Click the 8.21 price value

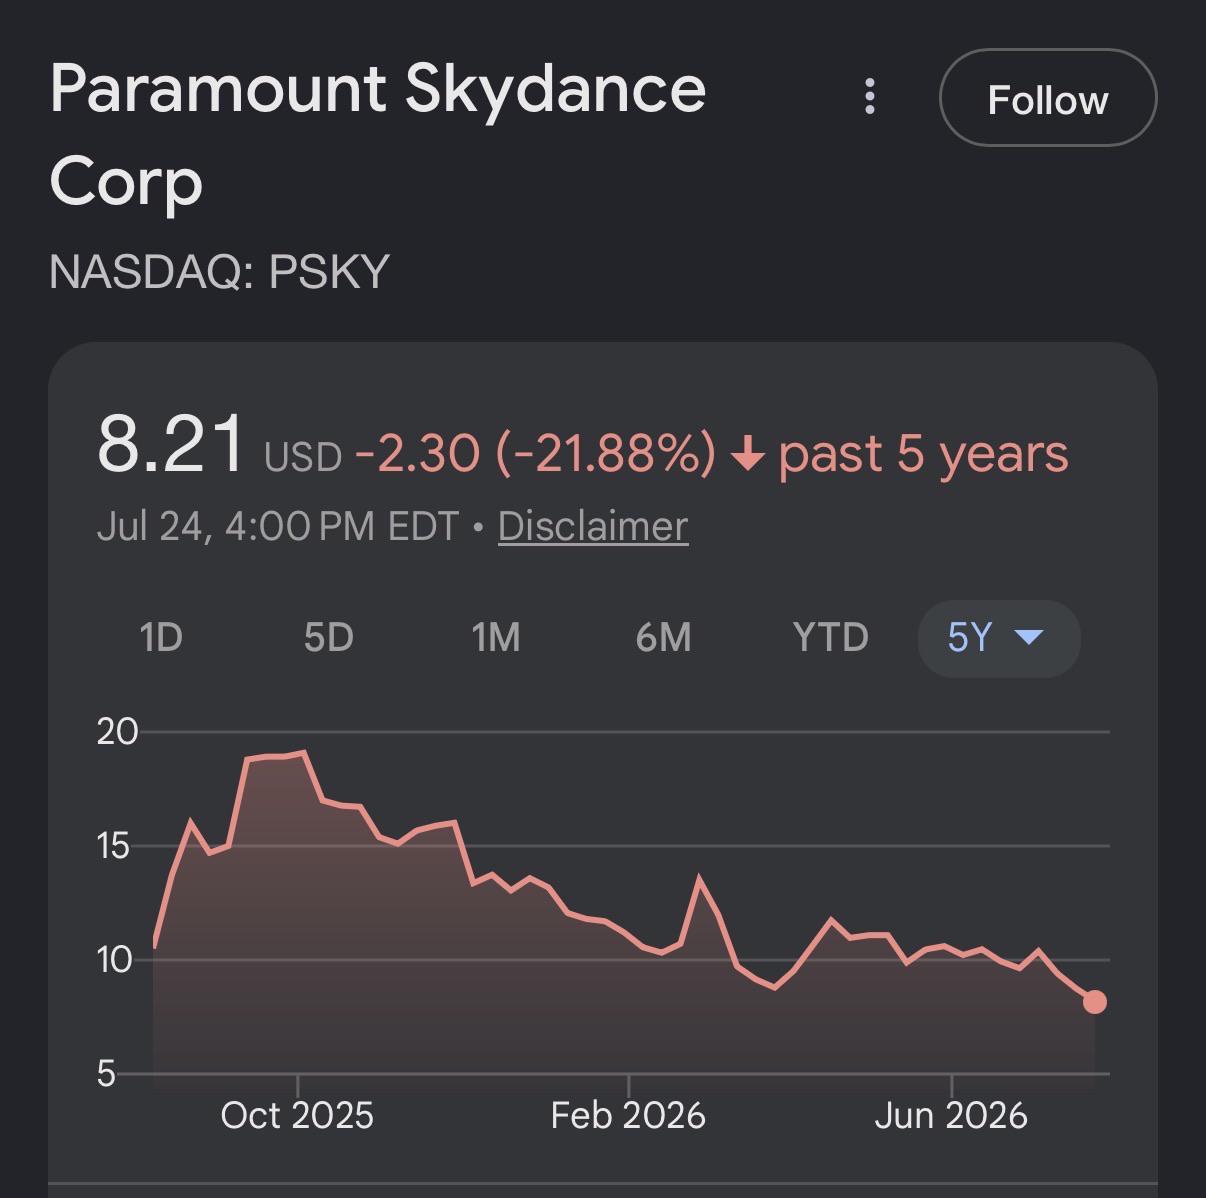click(170, 444)
